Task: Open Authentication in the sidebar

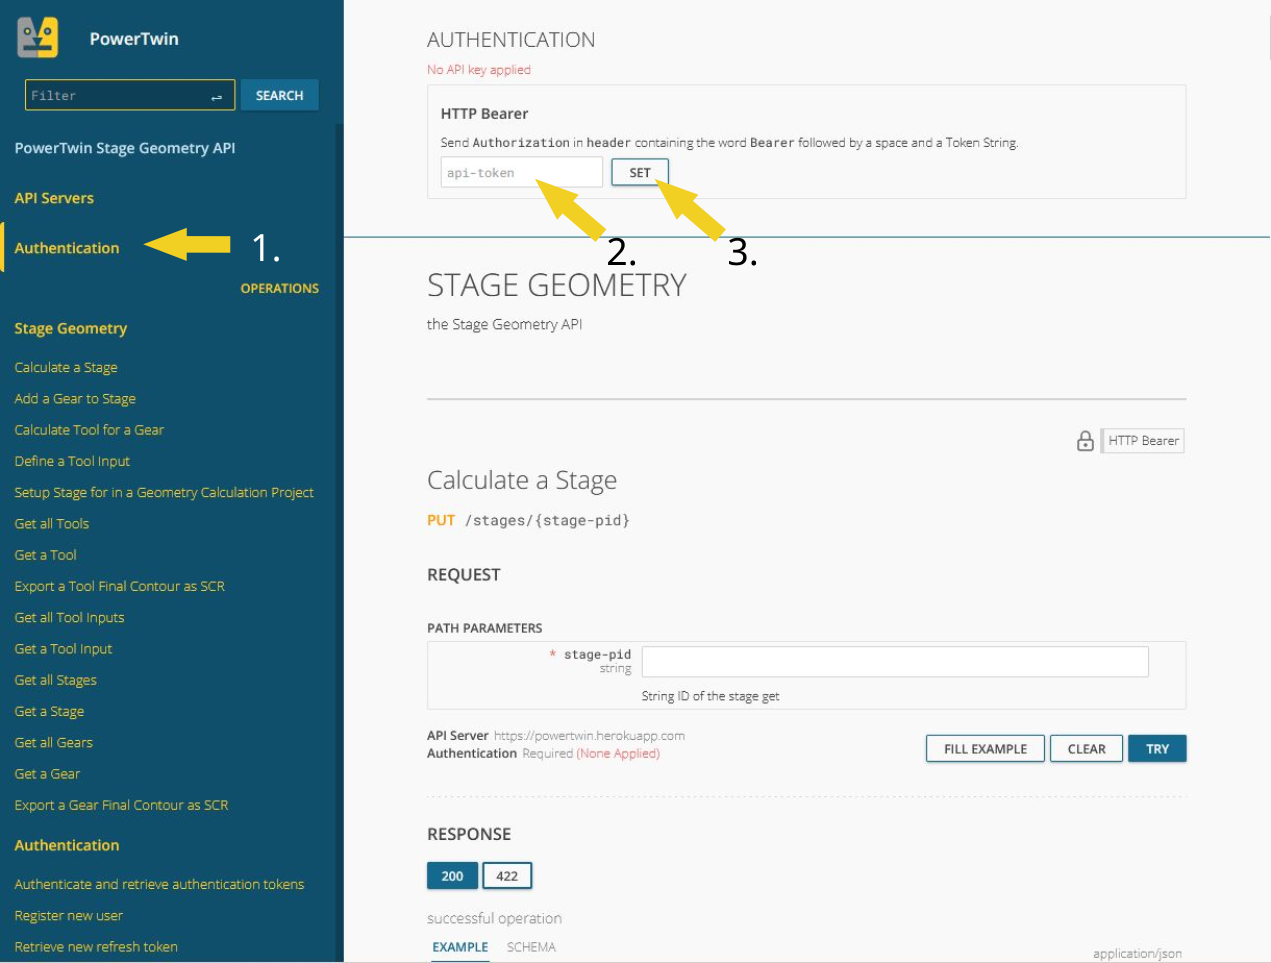Action: 67,248
